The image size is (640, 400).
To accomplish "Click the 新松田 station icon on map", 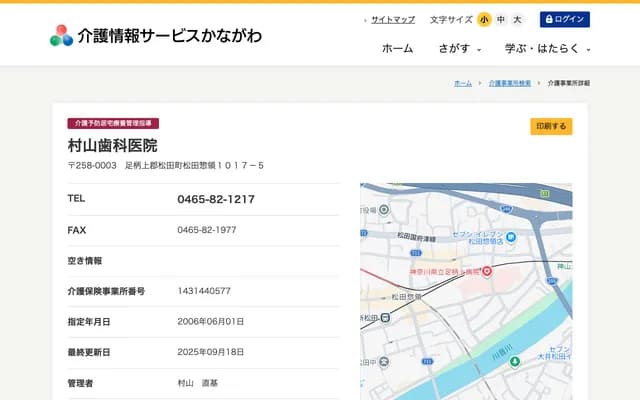I will (385, 318).
